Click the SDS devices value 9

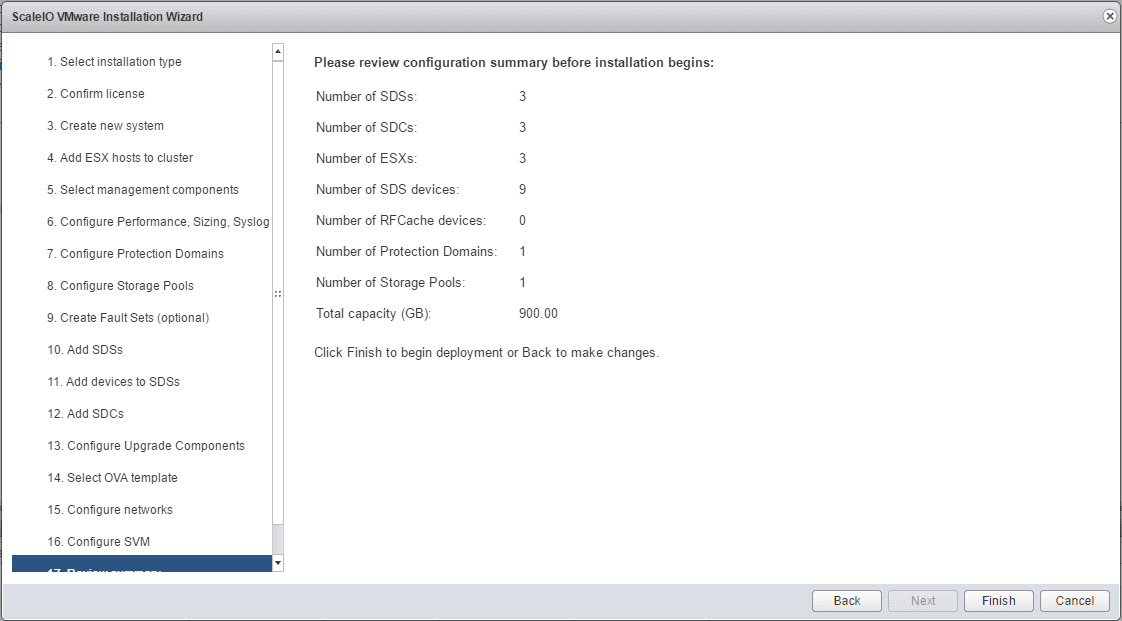pos(522,190)
